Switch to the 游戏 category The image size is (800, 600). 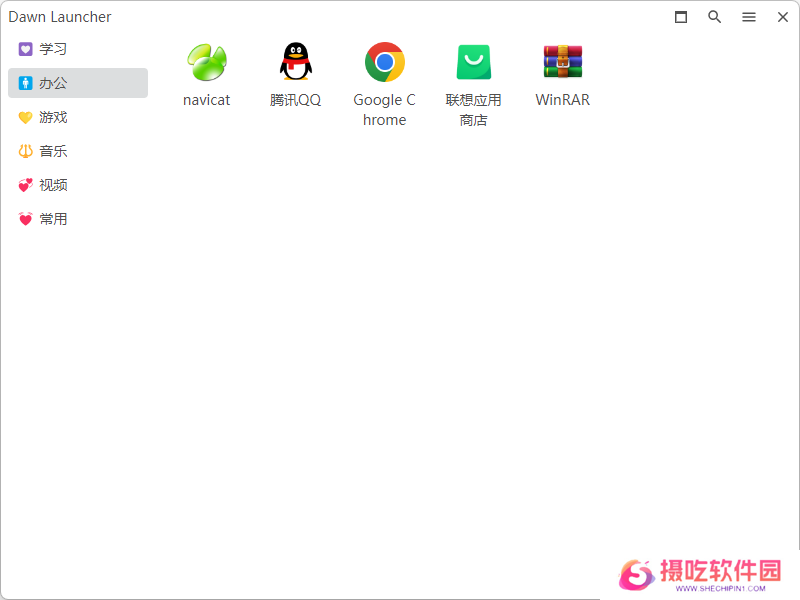[x=78, y=117]
